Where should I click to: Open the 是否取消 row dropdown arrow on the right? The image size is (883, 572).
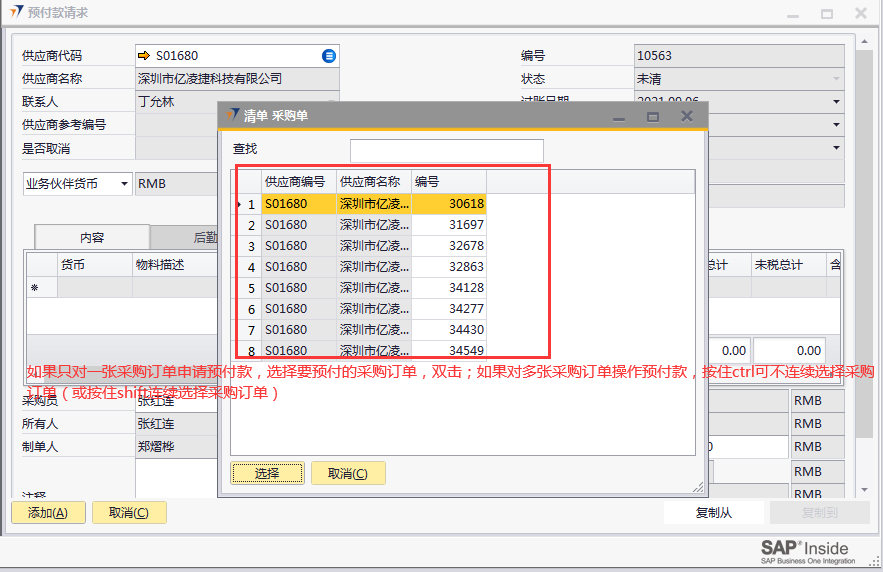pos(835,147)
